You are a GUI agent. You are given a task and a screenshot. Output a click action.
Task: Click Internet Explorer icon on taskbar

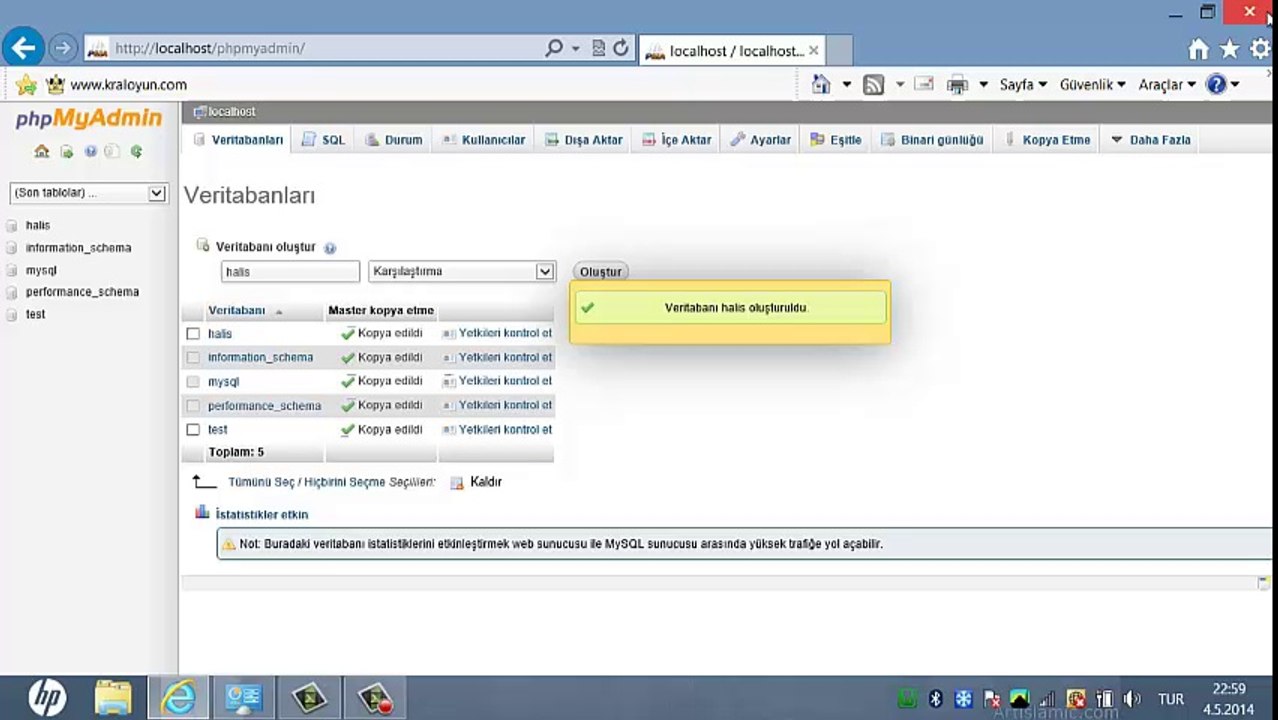[x=179, y=697]
